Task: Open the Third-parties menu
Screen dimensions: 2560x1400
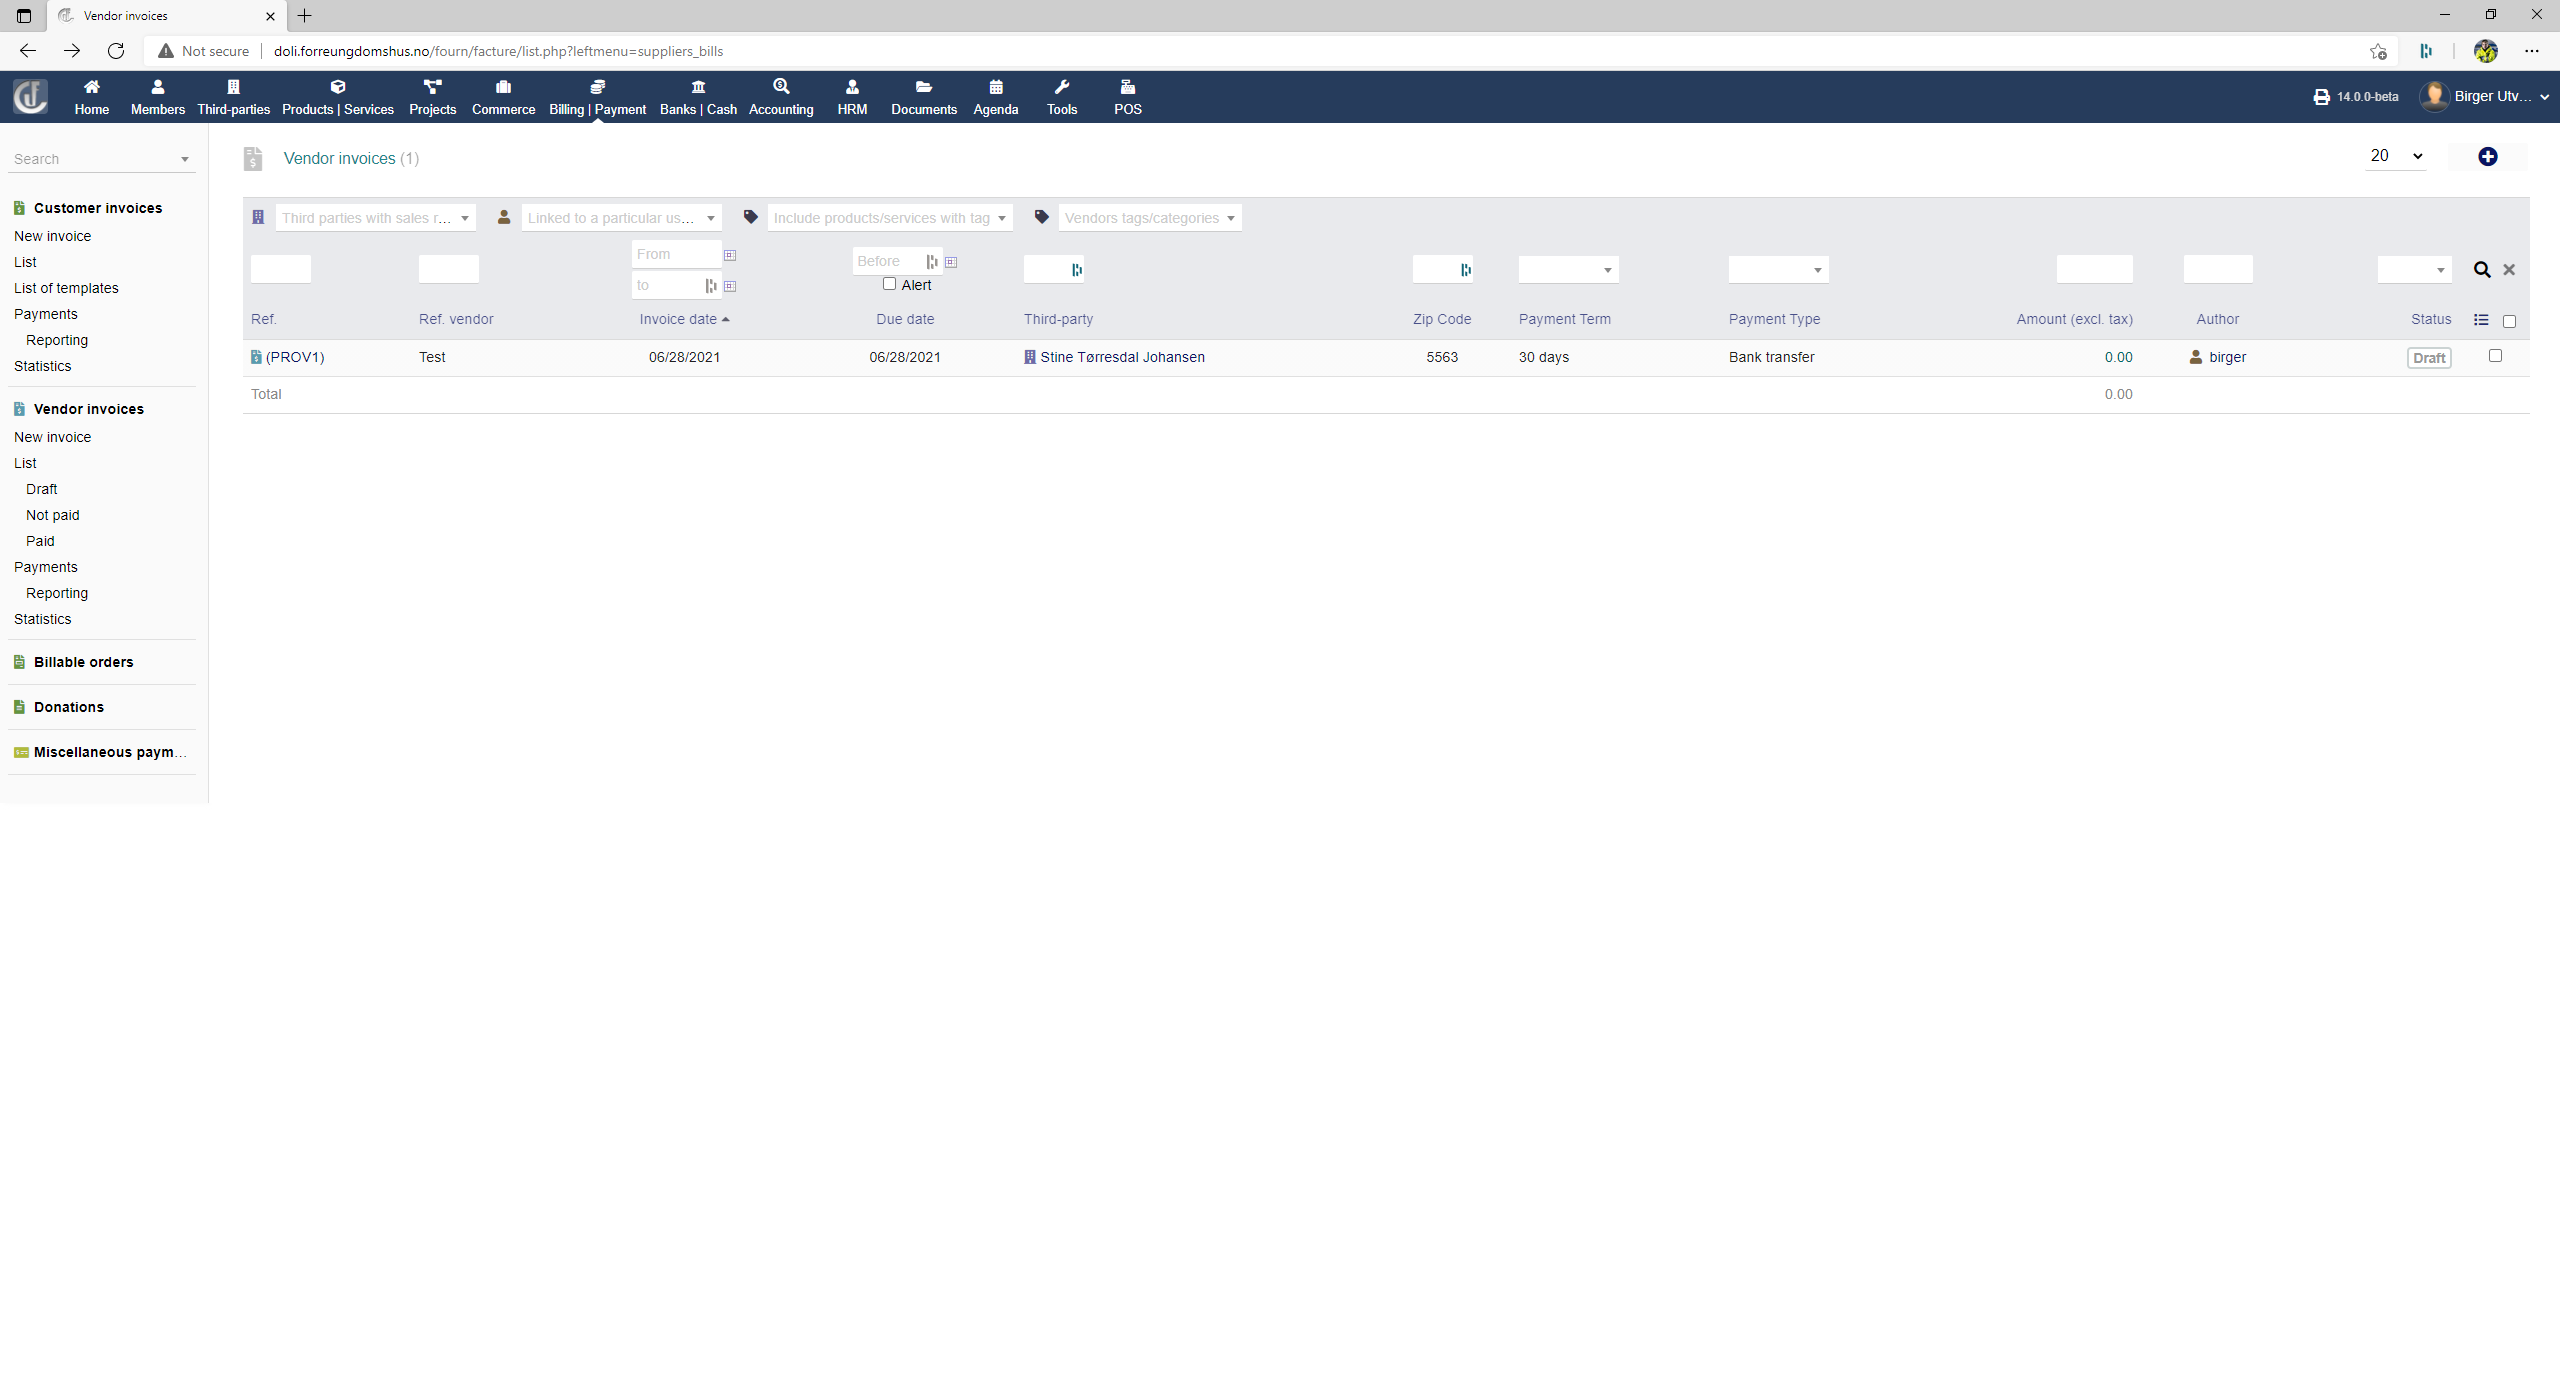Action: point(233,97)
